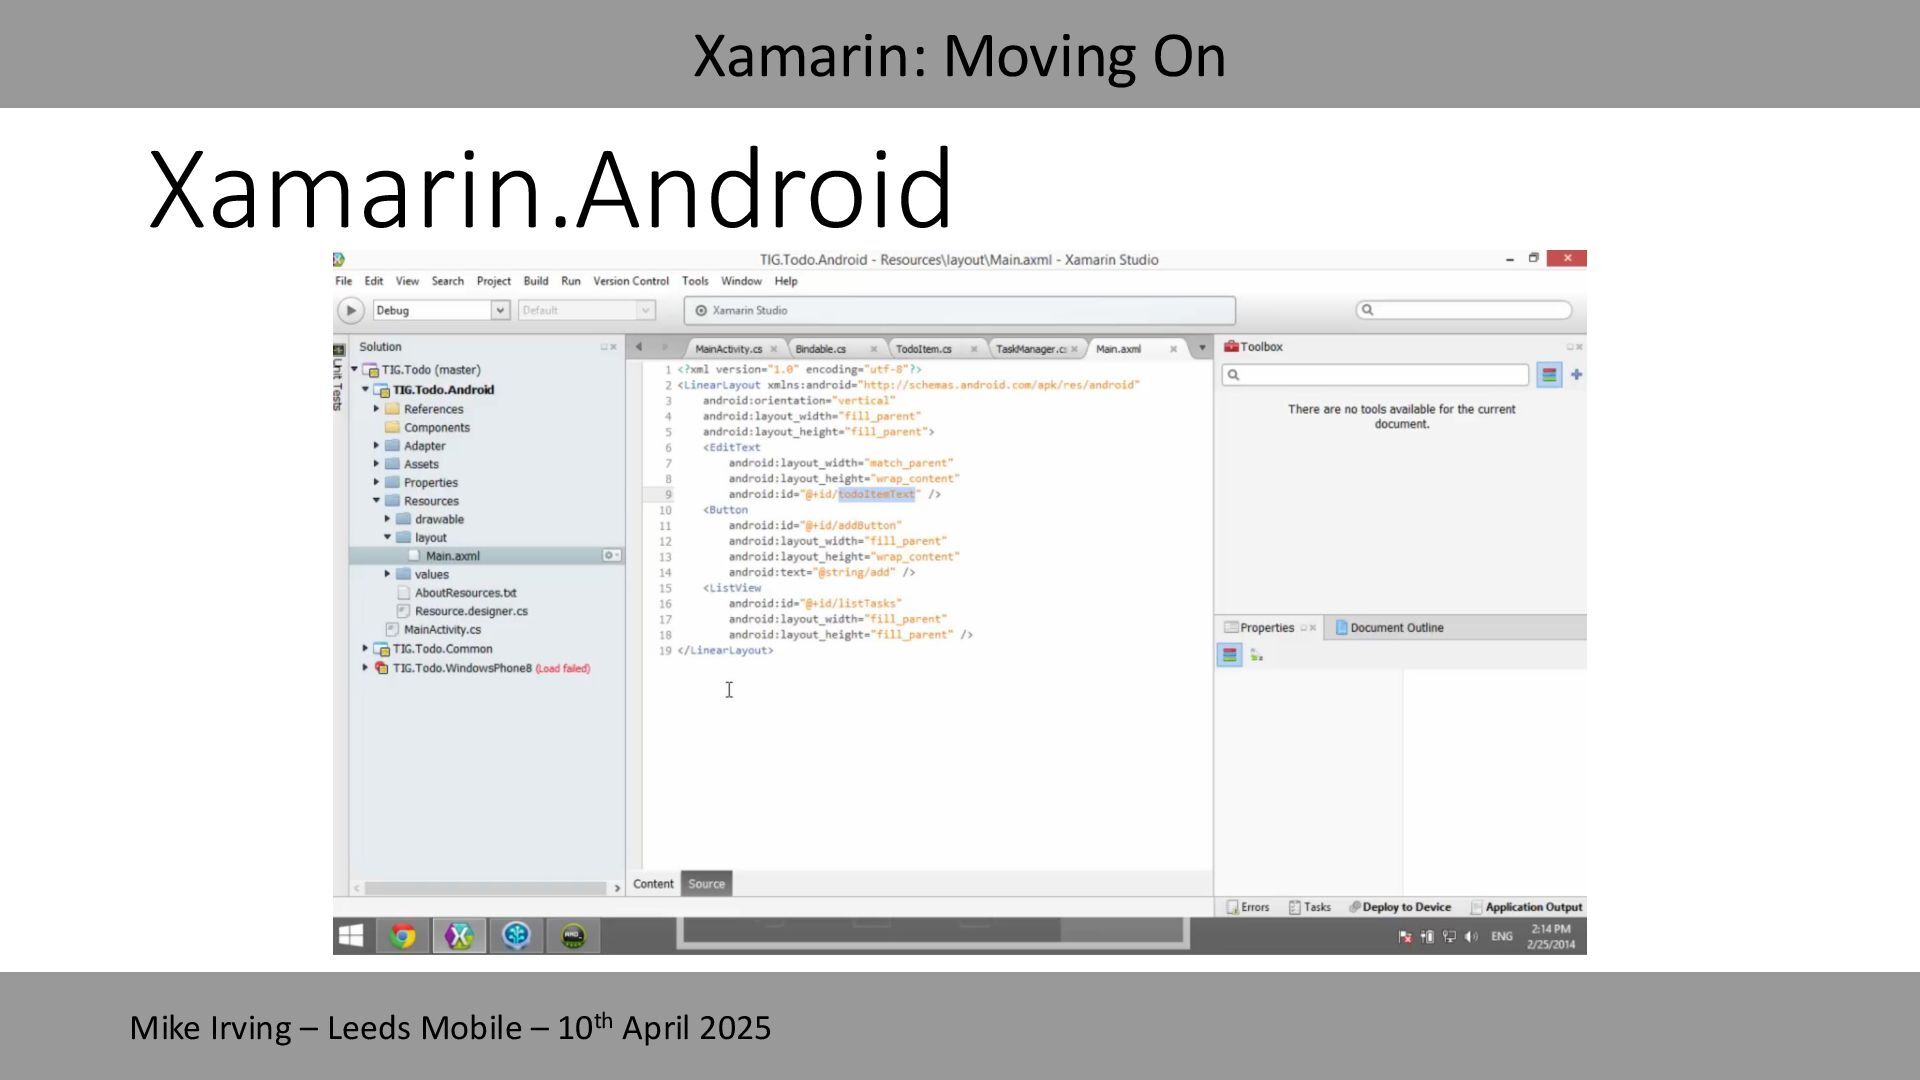Open Chrome from the taskbar
Image resolution: width=1920 pixels, height=1080 pixels.
pos(403,936)
